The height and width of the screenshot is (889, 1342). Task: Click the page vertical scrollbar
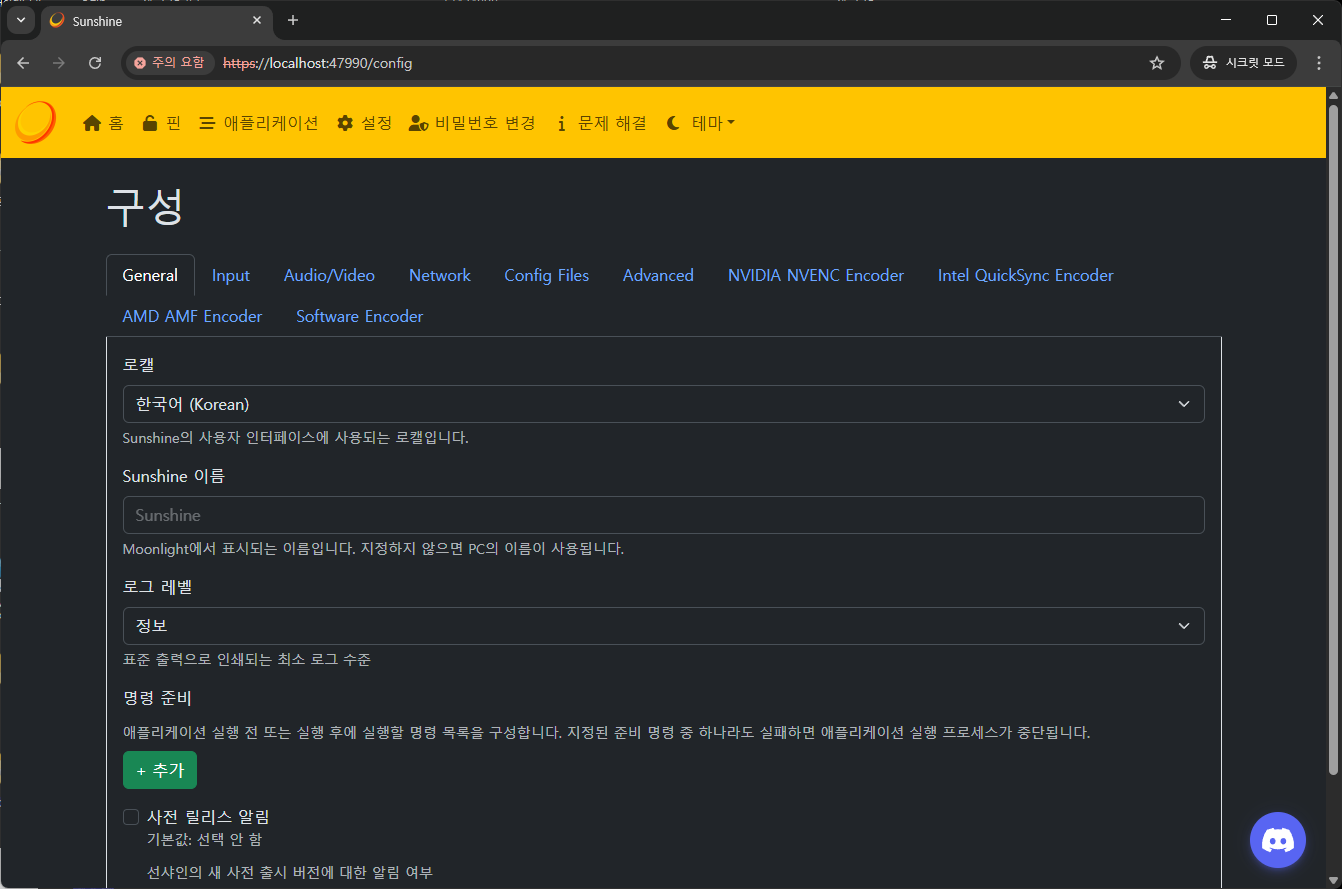pos(1333,440)
